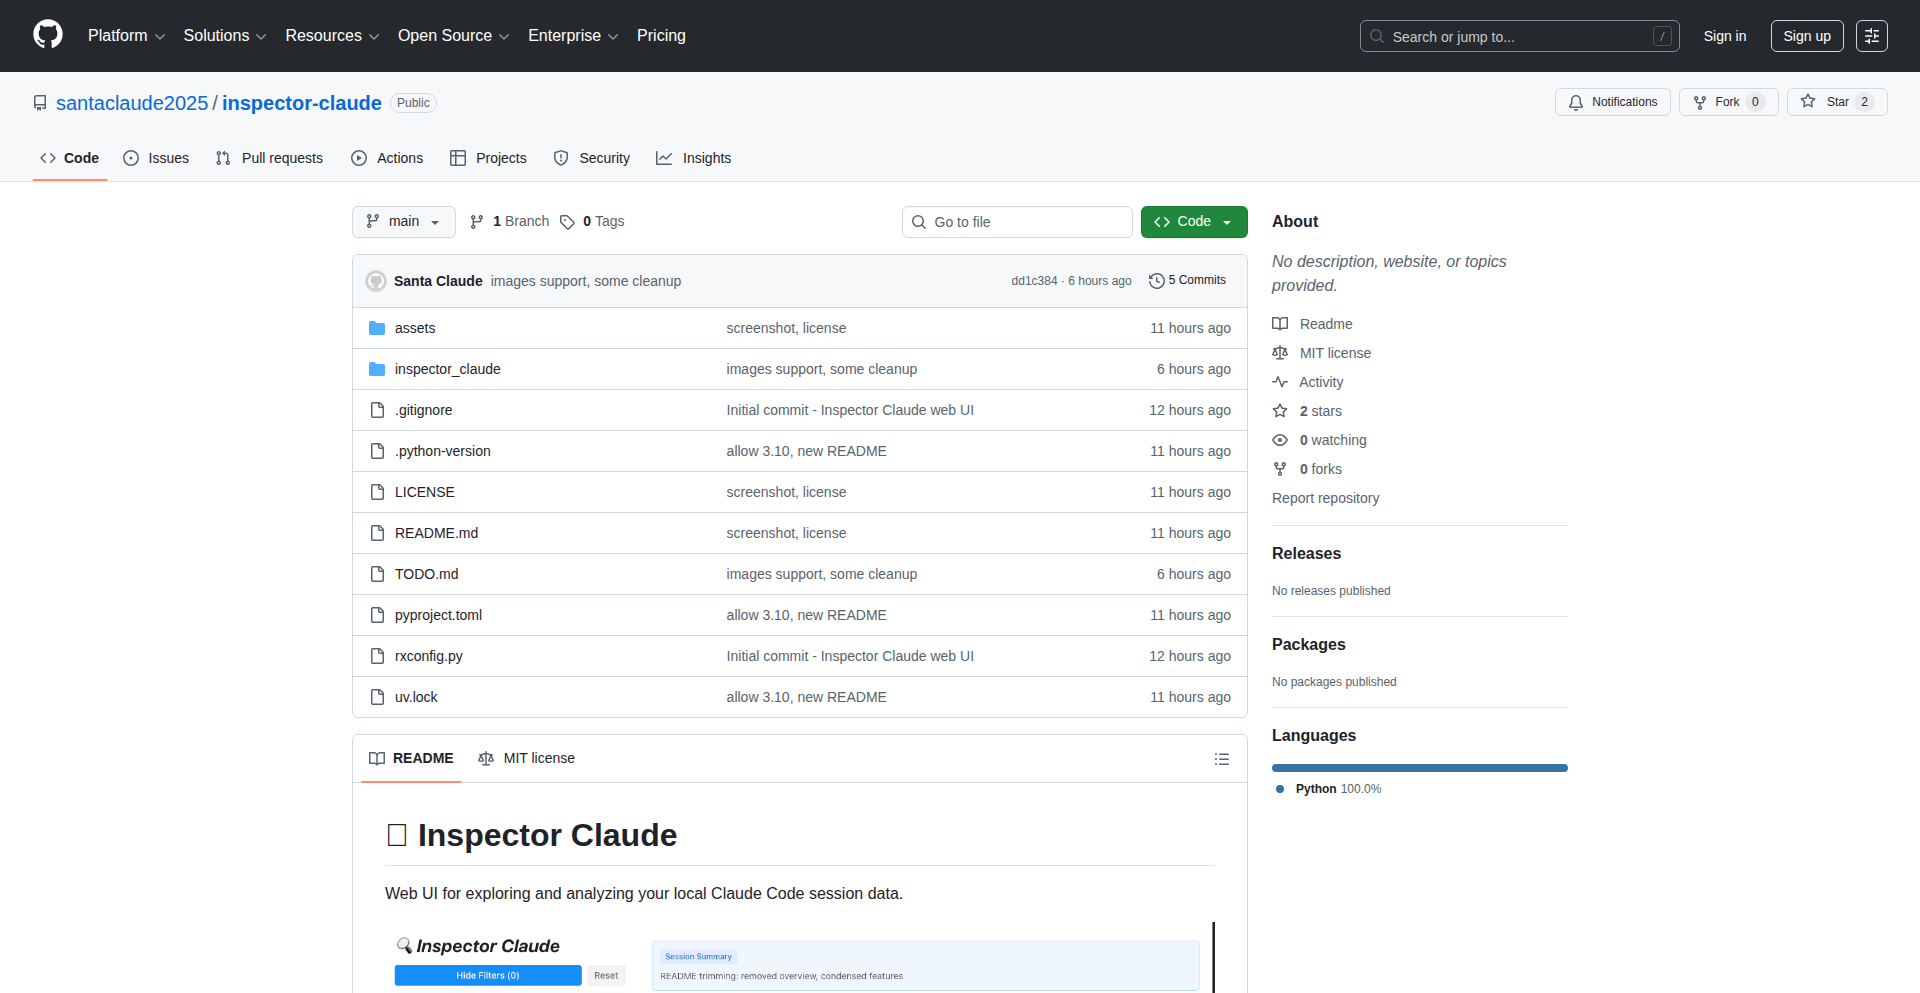The width and height of the screenshot is (1920, 993).
Task: Open the LICENSE file
Action: click(x=424, y=492)
